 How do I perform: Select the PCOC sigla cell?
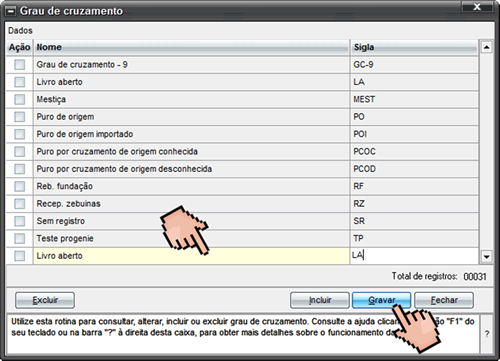[414, 151]
